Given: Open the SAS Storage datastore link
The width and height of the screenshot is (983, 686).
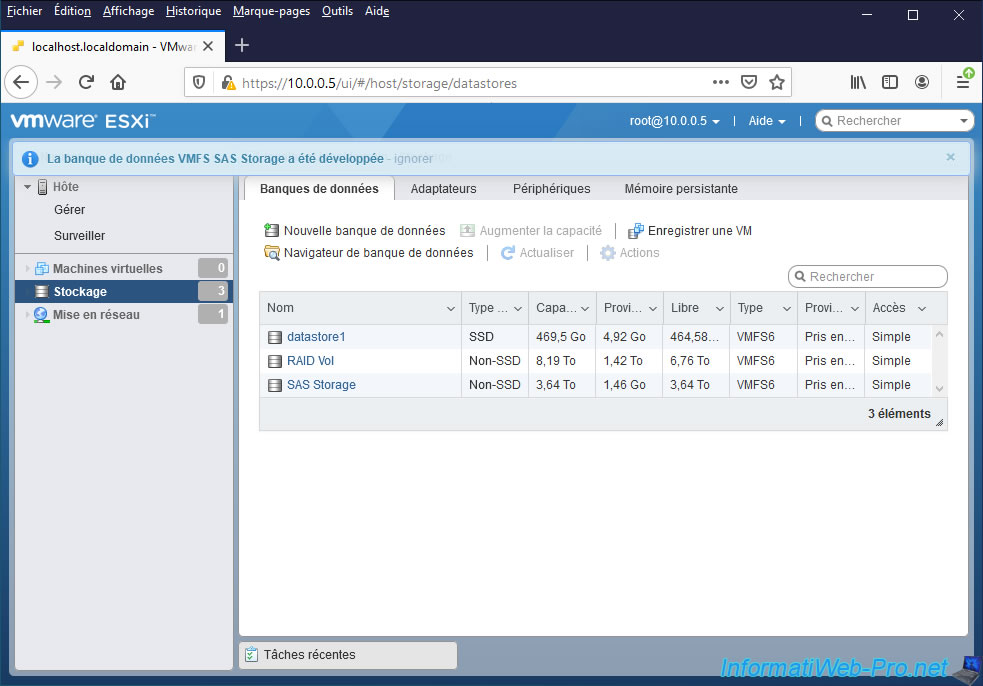Looking at the screenshot, I should [321, 385].
